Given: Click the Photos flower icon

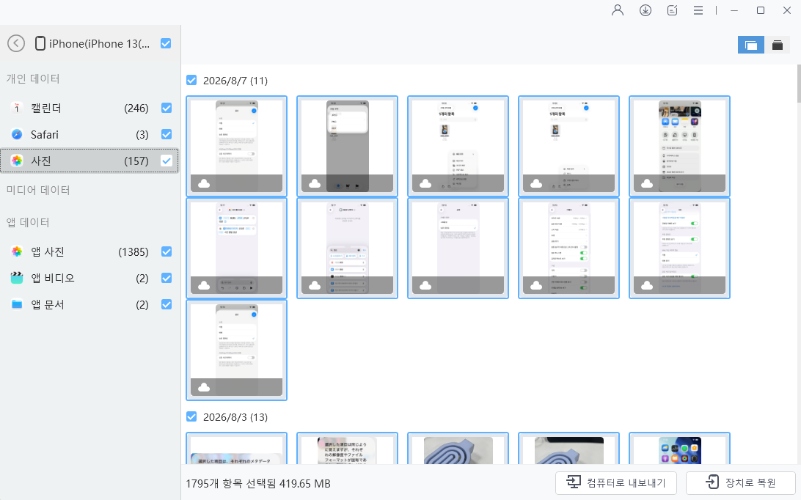Looking at the screenshot, I should 17,161.
